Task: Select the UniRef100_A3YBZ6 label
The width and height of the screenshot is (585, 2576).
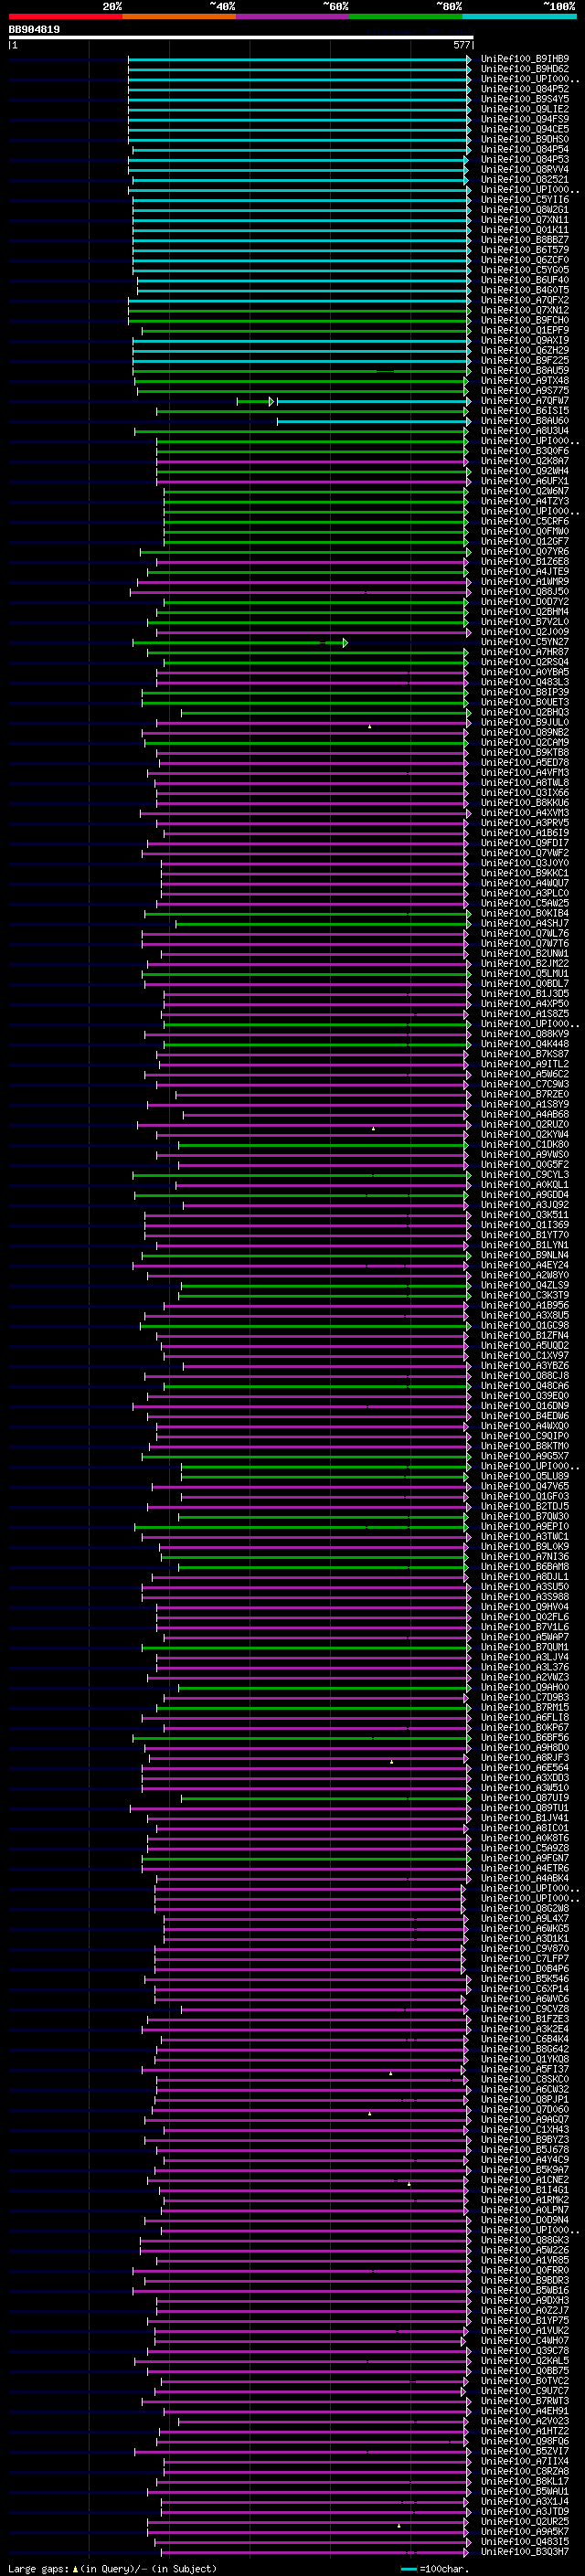Action: [525, 1366]
